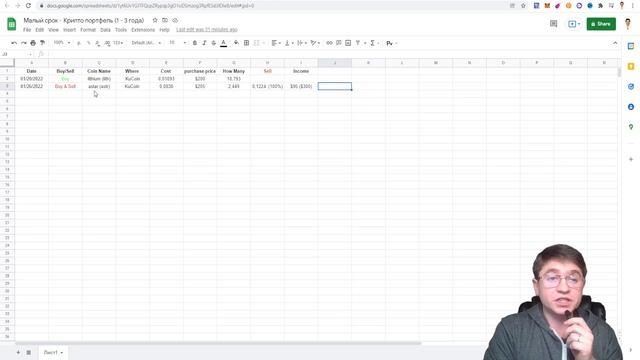Star this spreadsheet document
This screenshot has height=360, width=640.
(x=155, y=20)
